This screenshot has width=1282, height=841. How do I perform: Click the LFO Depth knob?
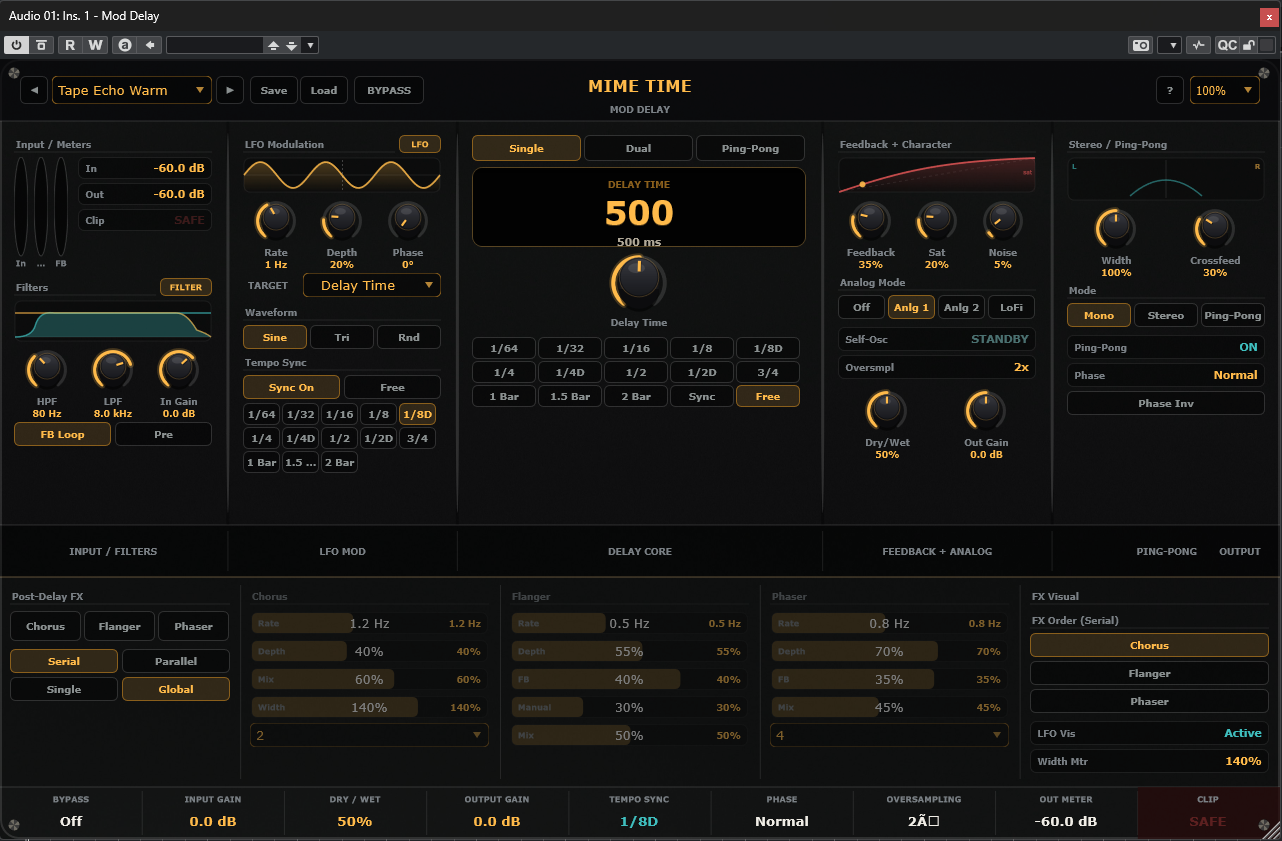pyautogui.click(x=342, y=219)
